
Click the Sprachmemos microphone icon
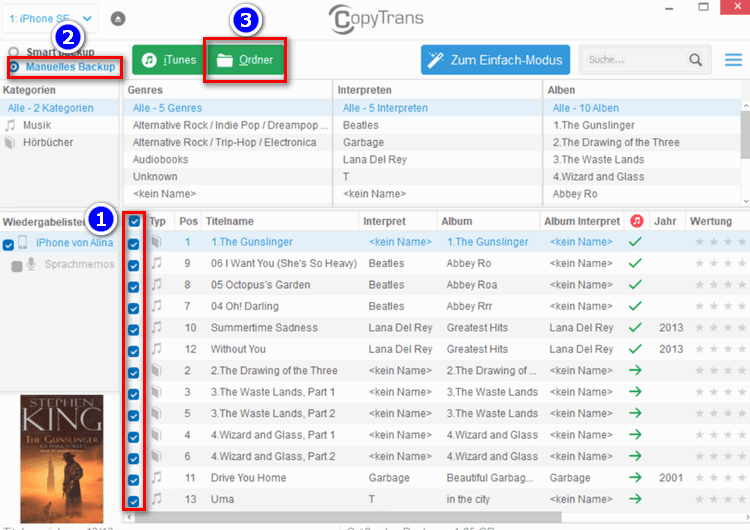tap(31, 264)
